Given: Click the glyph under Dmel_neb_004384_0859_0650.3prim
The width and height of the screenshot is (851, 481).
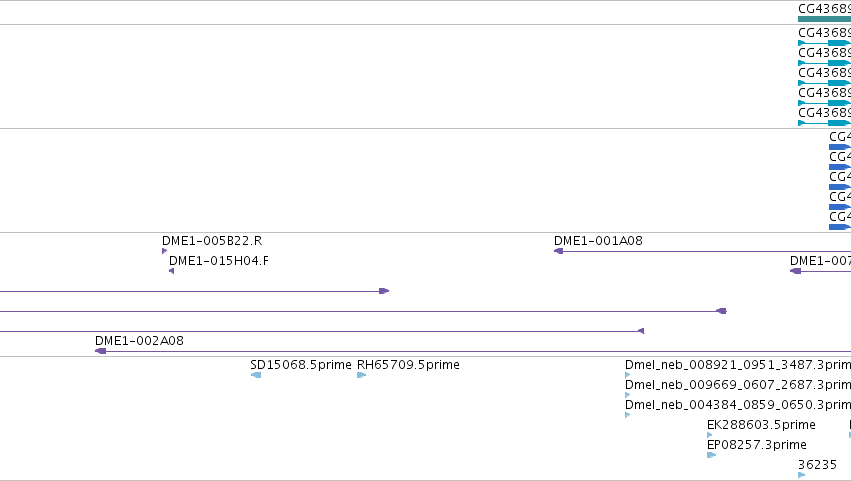Looking at the screenshot, I should [x=627, y=415].
